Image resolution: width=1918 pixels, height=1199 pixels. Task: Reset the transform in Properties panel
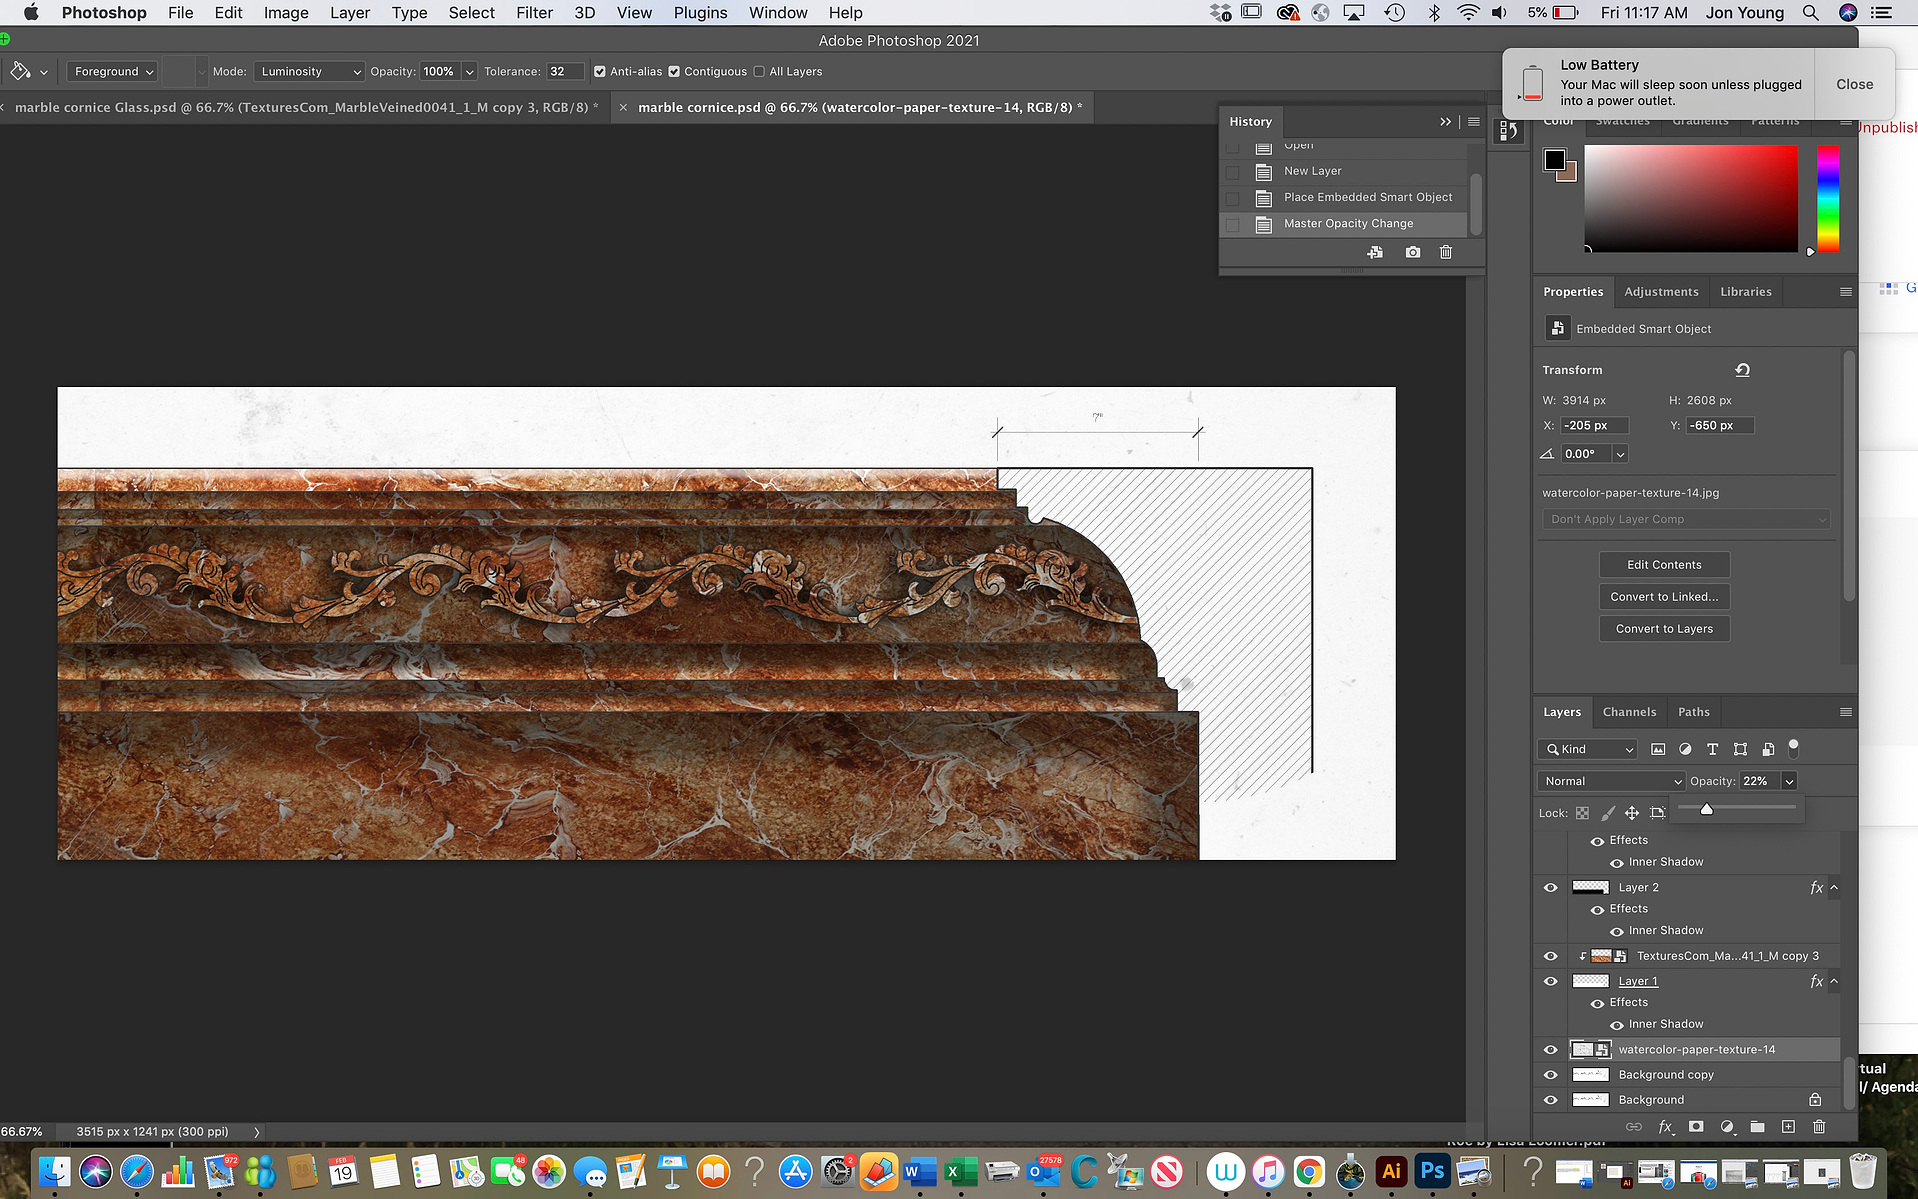[1742, 370]
